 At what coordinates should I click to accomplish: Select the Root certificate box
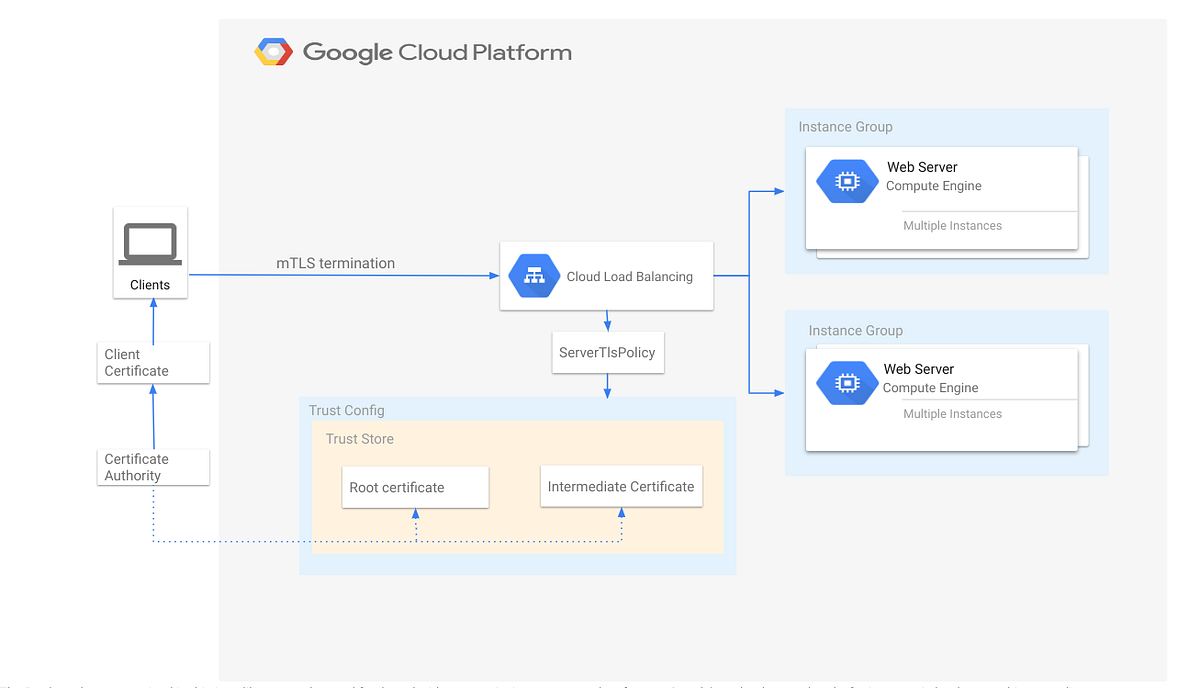415,487
